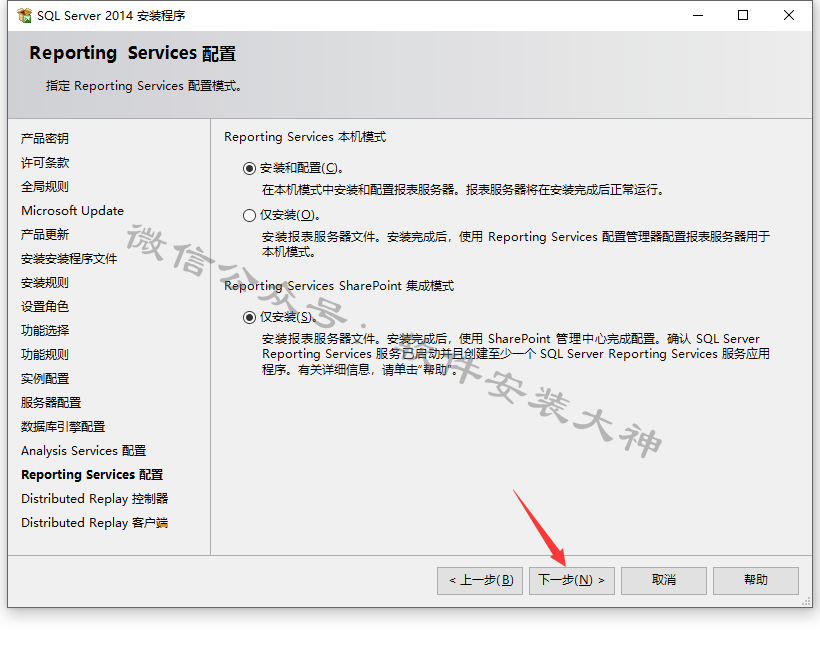
Task: Click the Microsoft Update step in the sidebar
Action: click(73, 211)
